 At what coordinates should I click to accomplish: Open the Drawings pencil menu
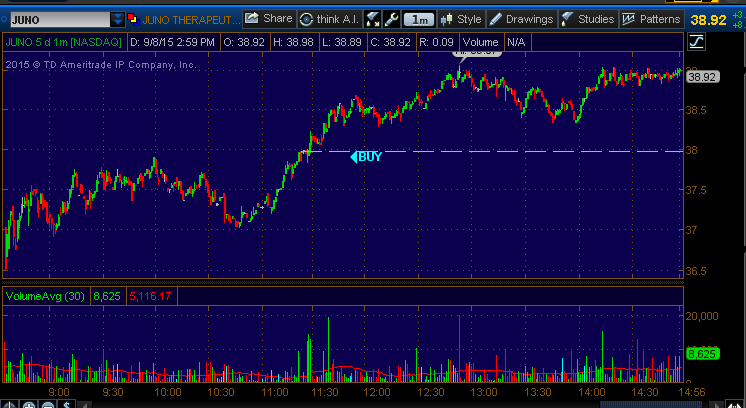[521, 18]
